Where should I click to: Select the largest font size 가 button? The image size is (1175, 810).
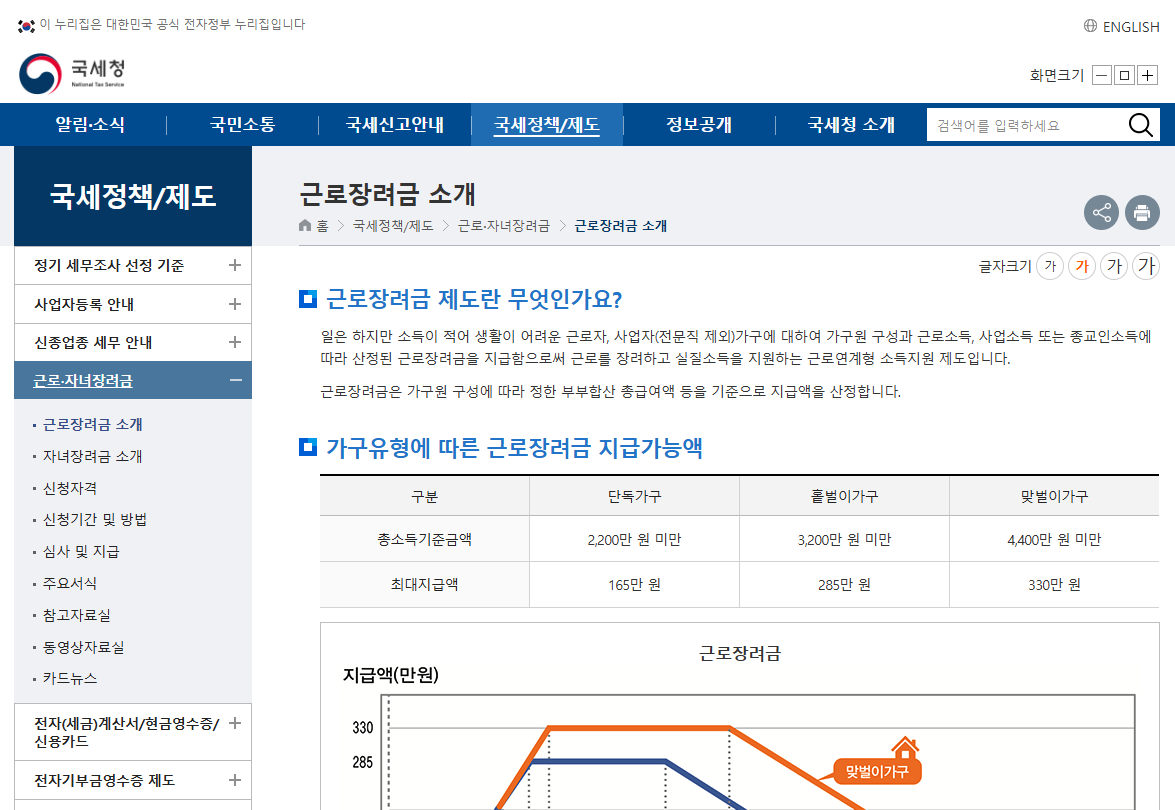click(1146, 266)
